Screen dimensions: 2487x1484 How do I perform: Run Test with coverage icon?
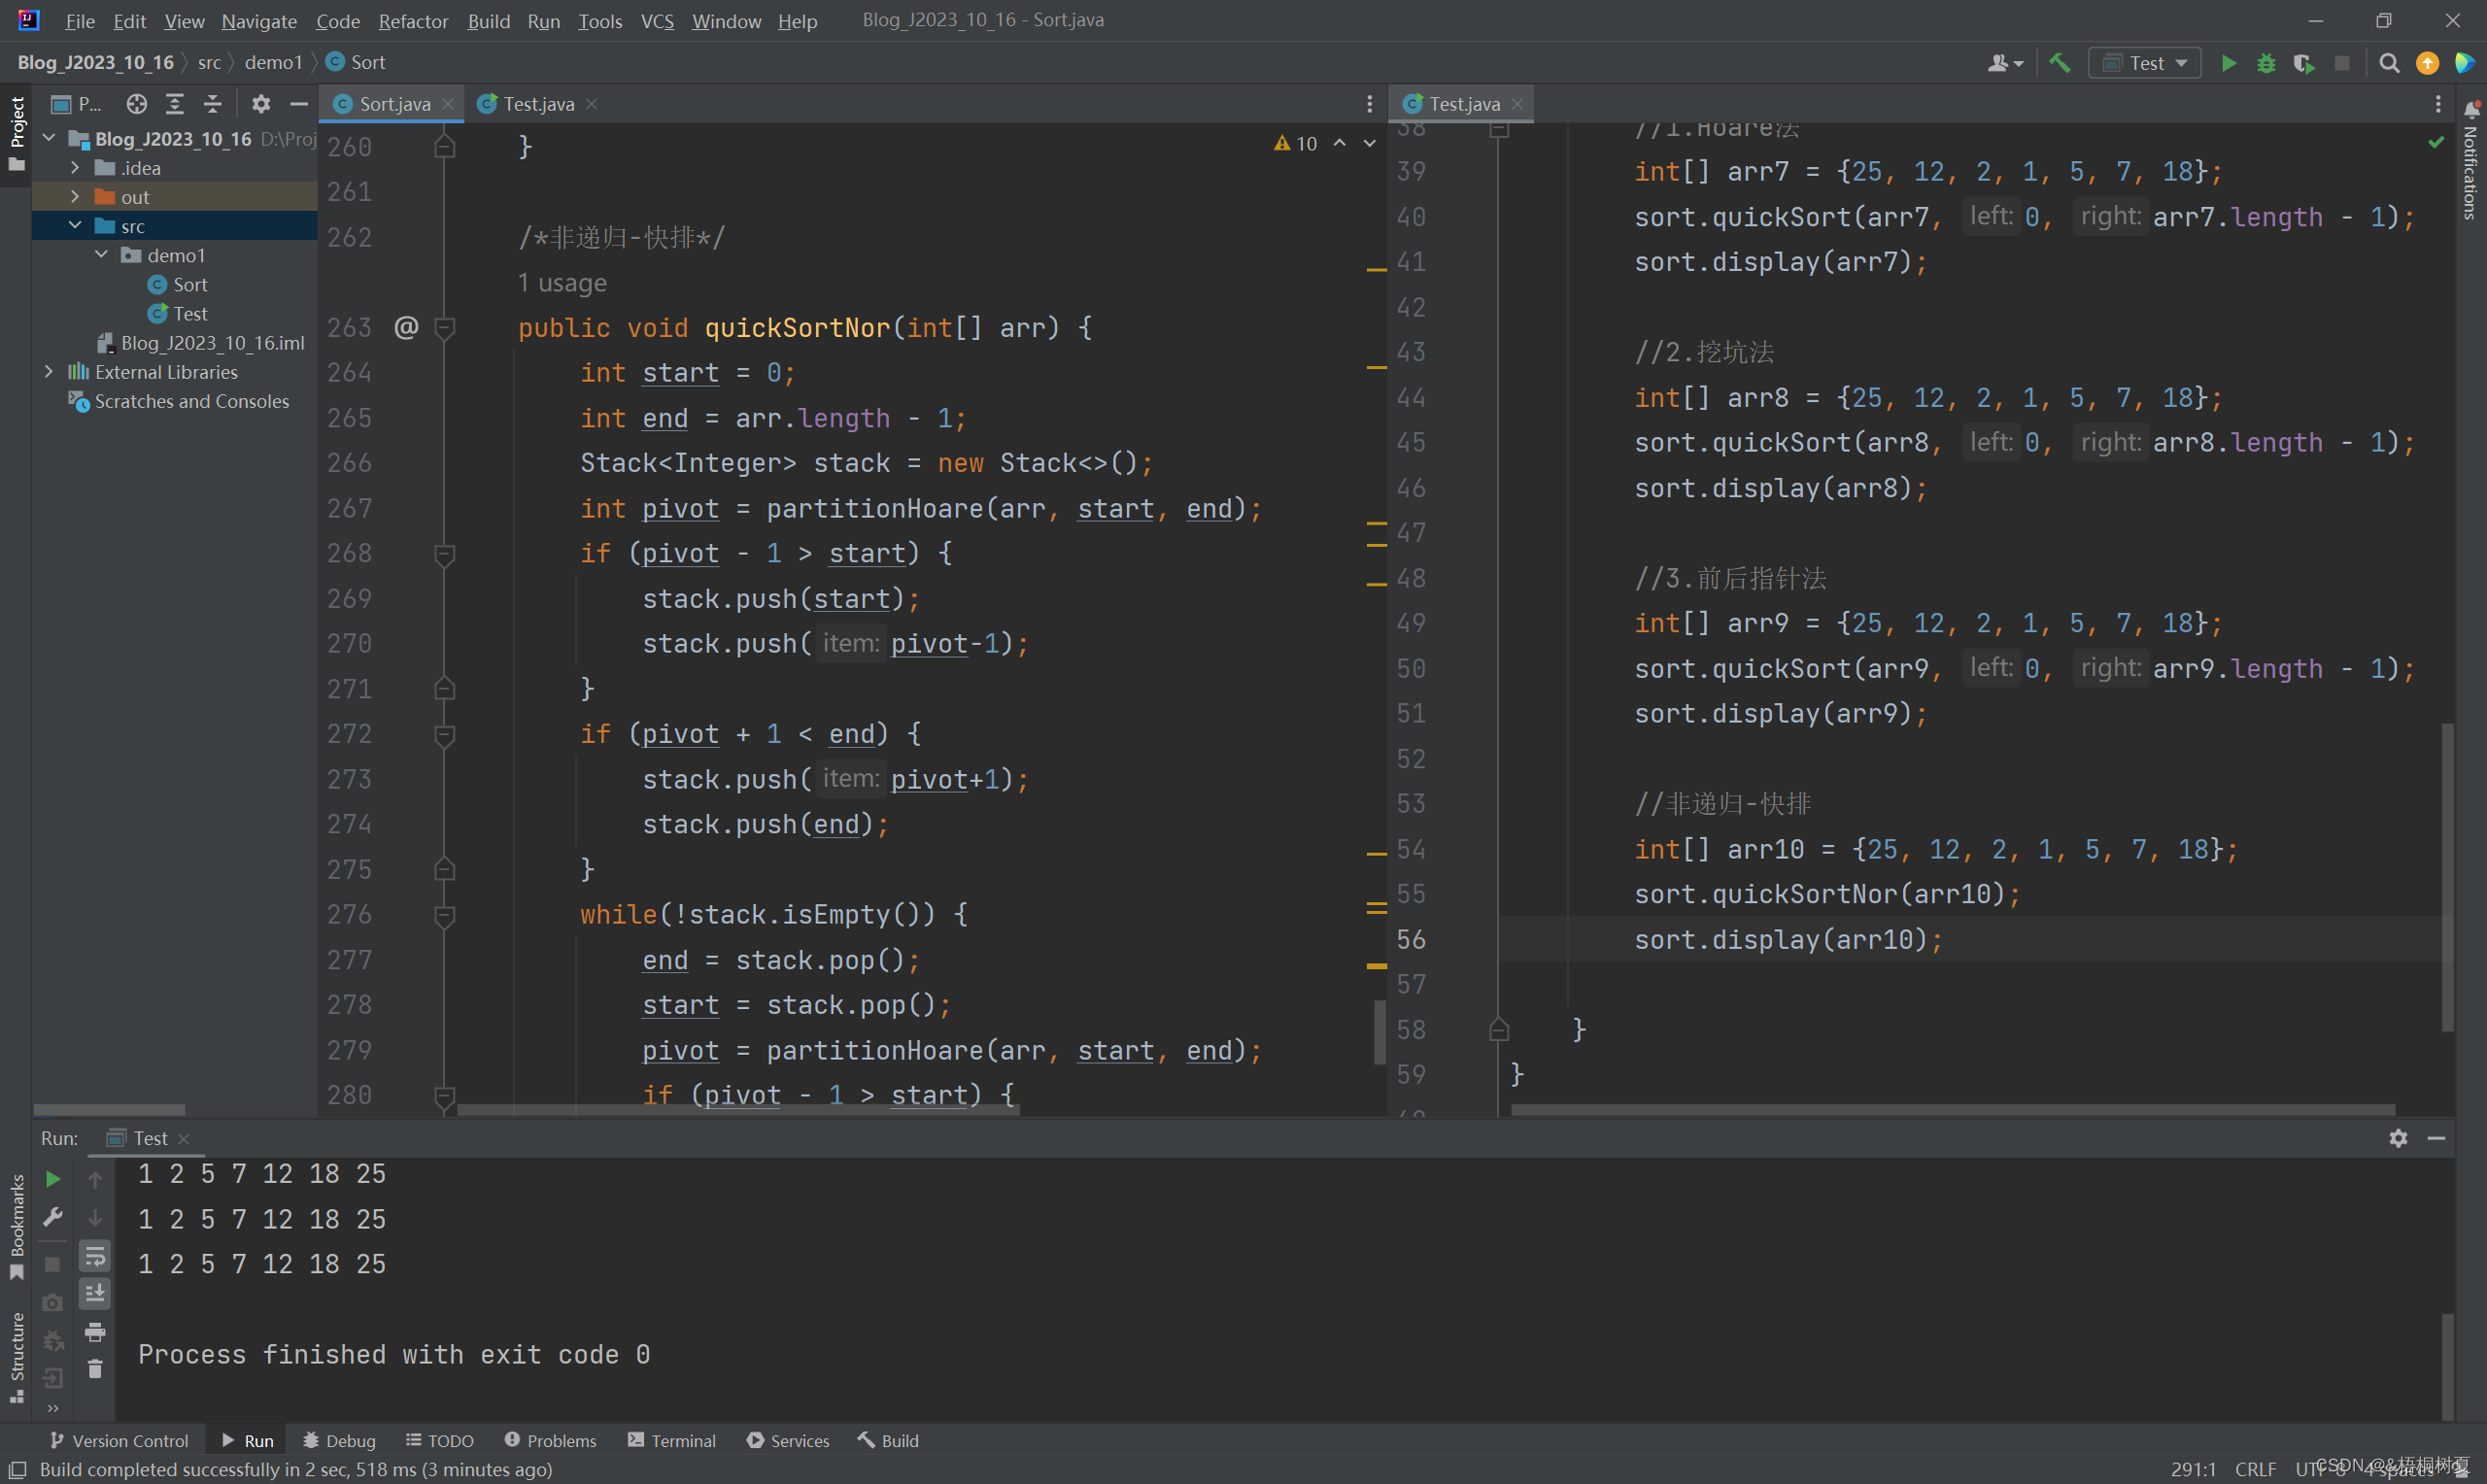point(2304,63)
